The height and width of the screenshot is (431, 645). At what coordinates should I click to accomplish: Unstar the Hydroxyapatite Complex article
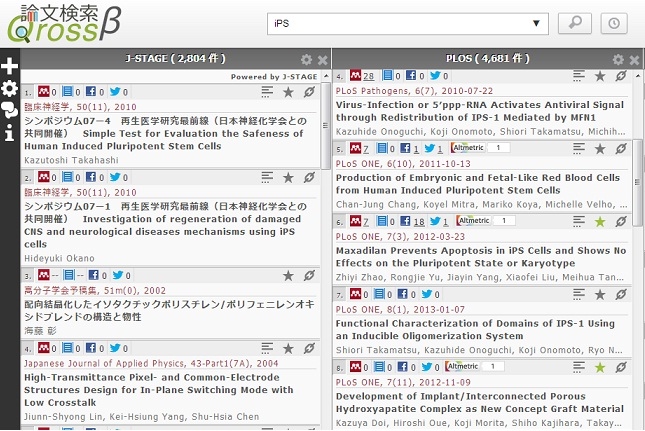(600, 367)
